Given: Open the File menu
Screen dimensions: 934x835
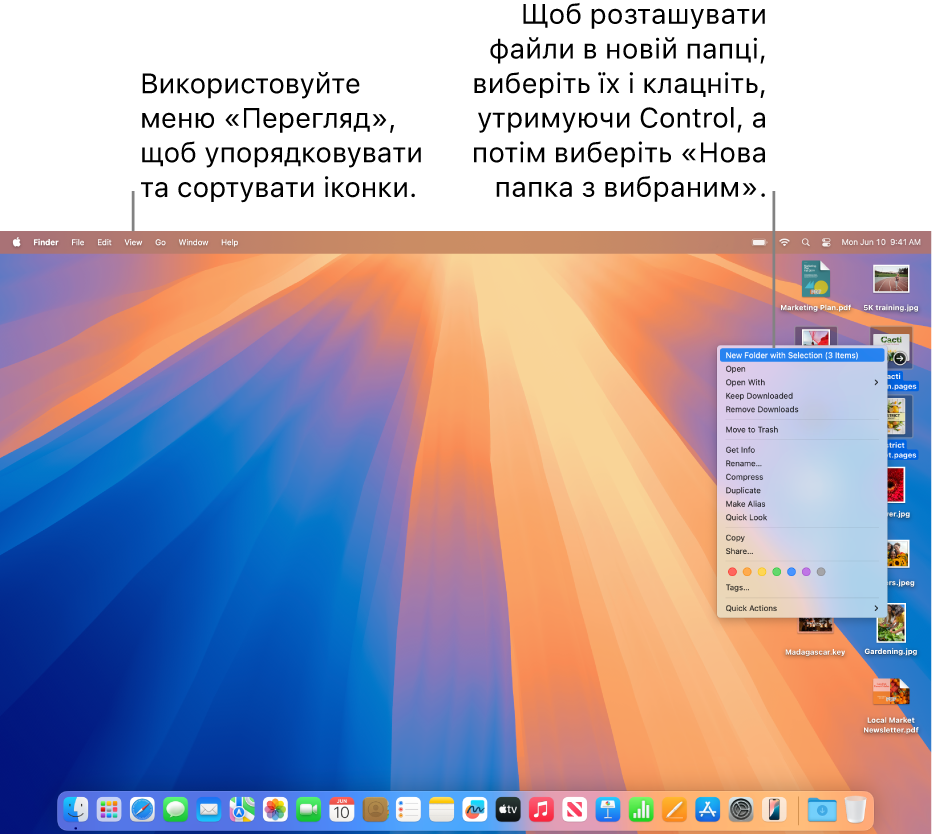Looking at the screenshot, I should pyautogui.click(x=77, y=242).
